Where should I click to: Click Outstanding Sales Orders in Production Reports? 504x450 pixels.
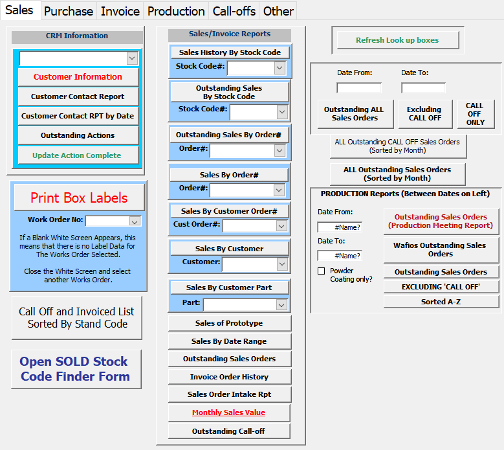(441, 272)
